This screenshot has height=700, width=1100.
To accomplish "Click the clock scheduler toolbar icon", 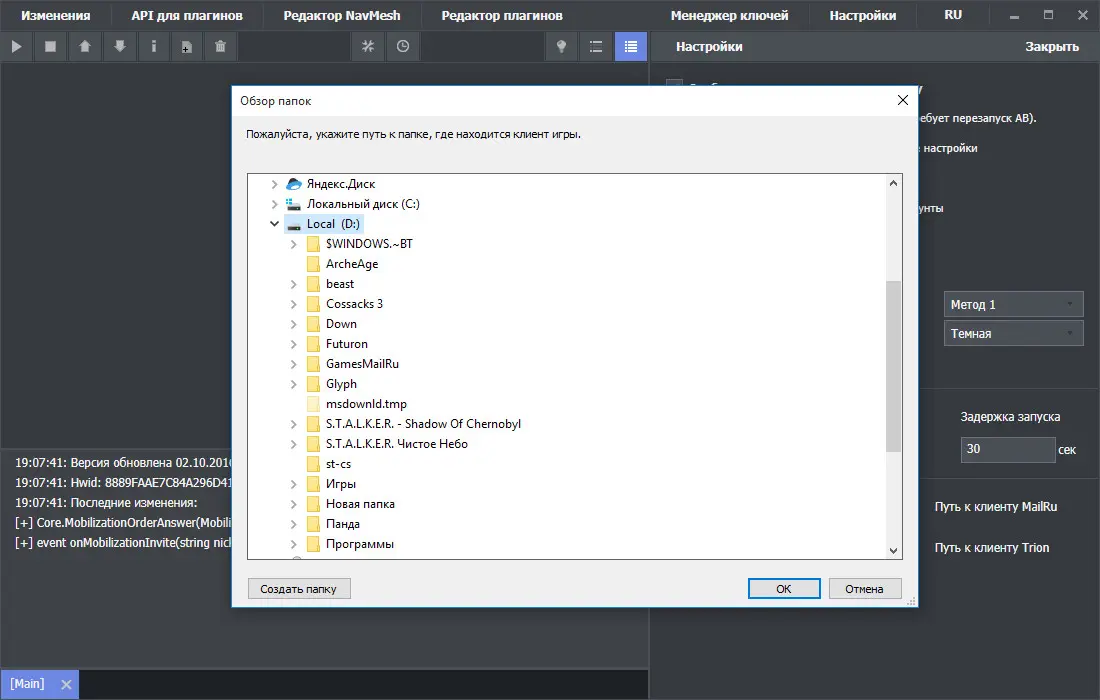I will (x=402, y=46).
